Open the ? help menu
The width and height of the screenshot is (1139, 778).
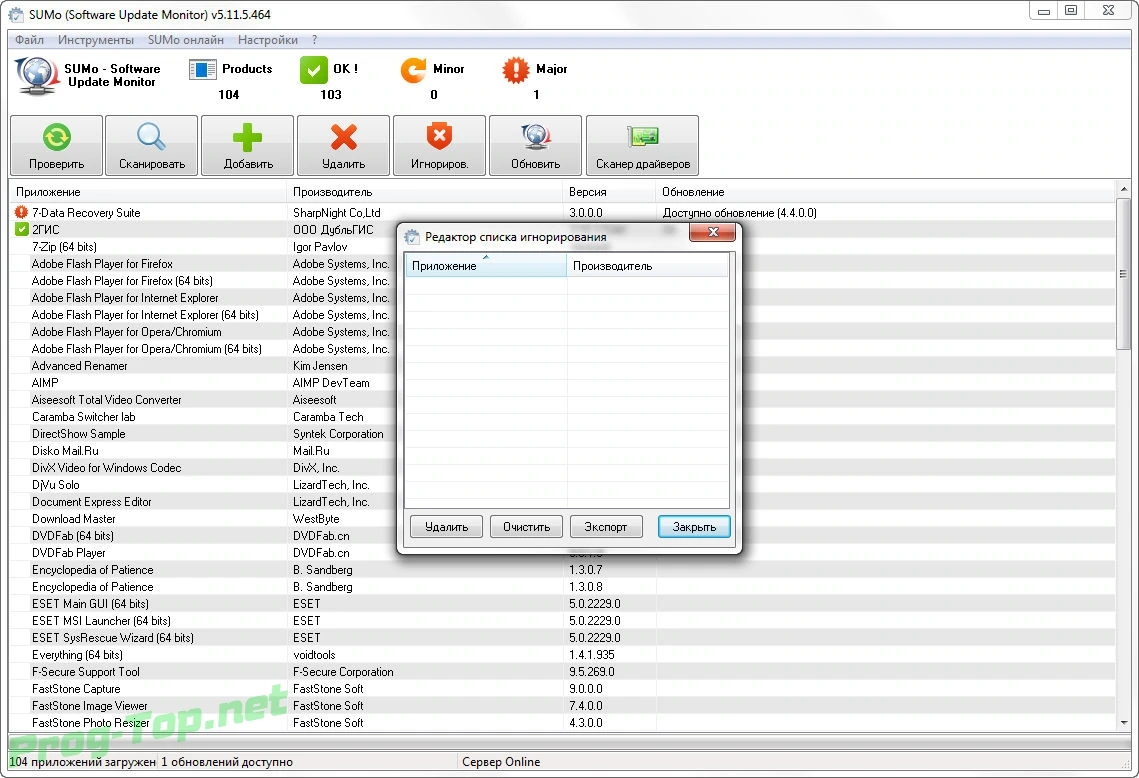click(x=315, y=40)
